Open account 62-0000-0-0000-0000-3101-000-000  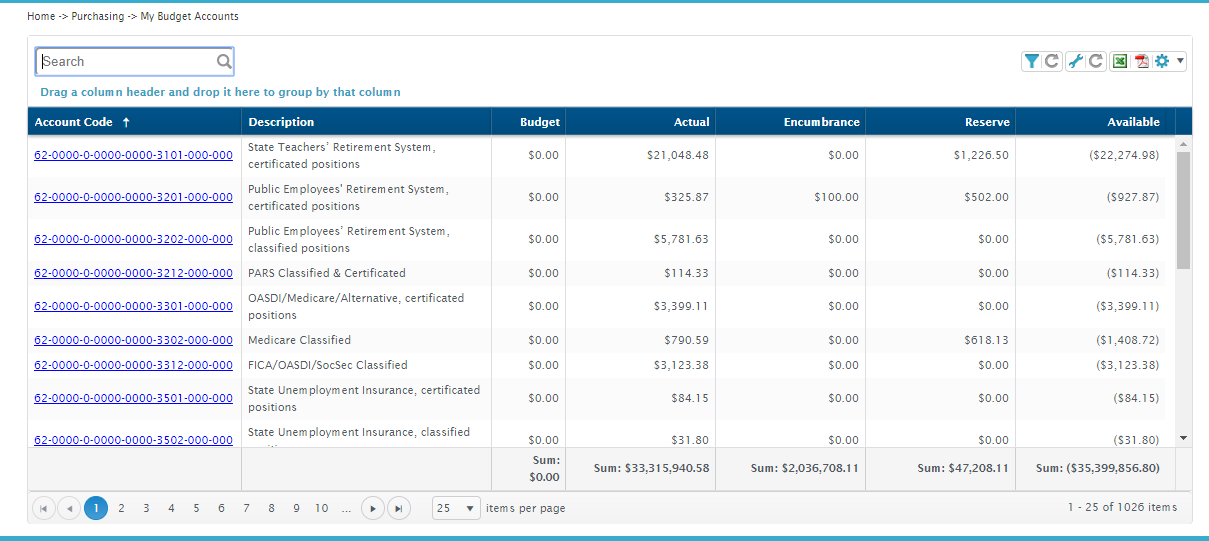pos(133,156)
